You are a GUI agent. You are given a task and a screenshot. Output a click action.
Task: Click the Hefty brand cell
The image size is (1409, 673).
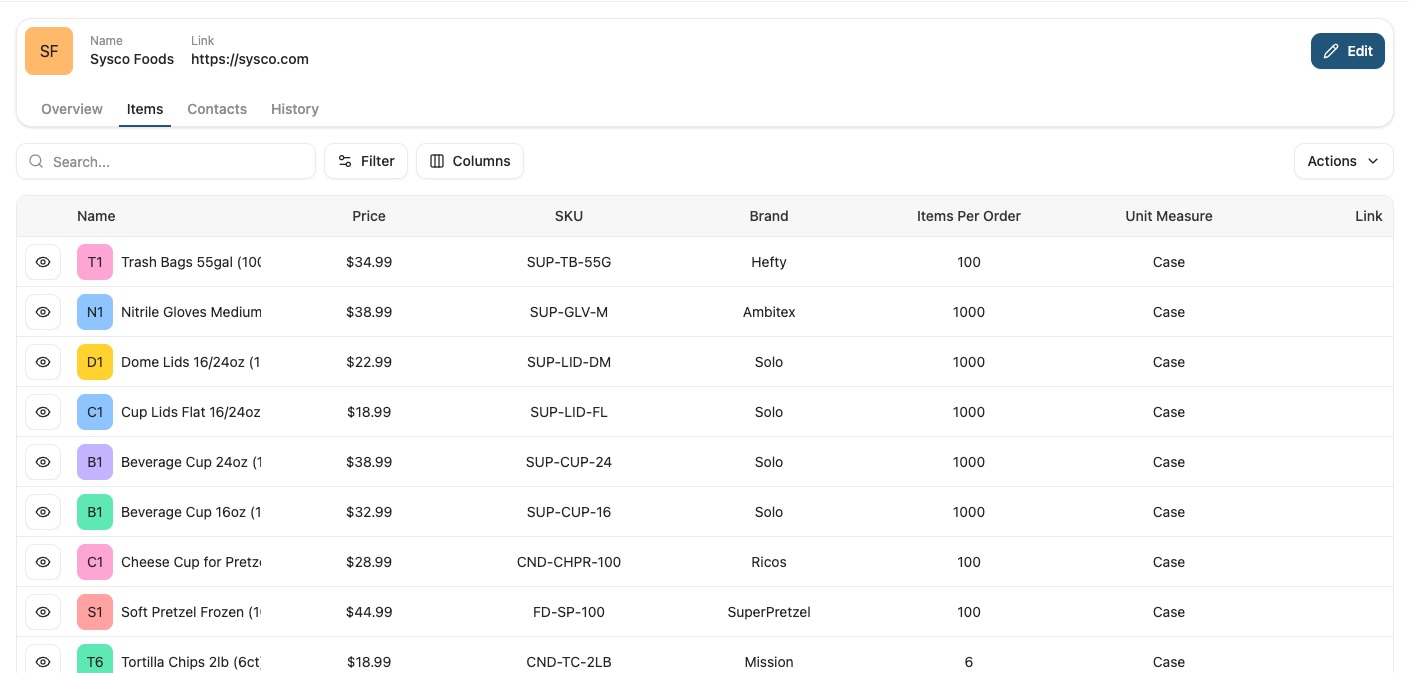coord(769,262)
